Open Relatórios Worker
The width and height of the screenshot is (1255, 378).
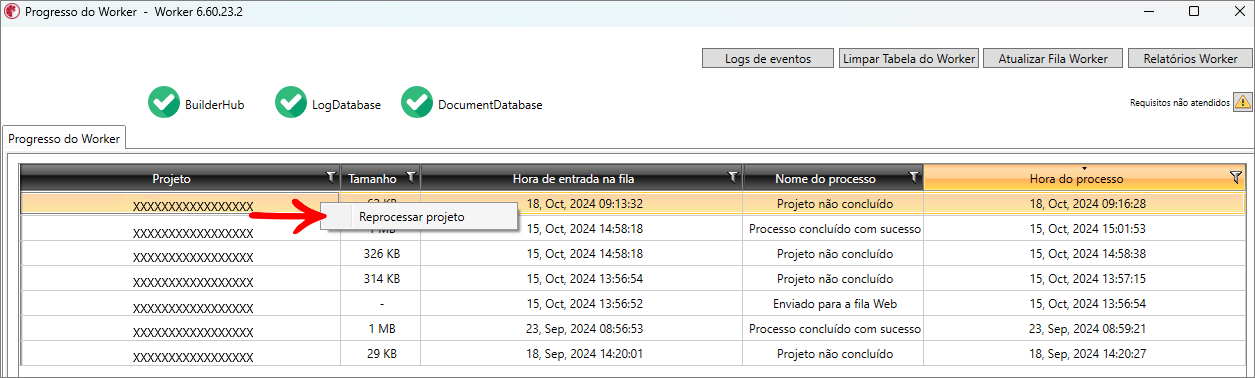tap(1190, 58)
